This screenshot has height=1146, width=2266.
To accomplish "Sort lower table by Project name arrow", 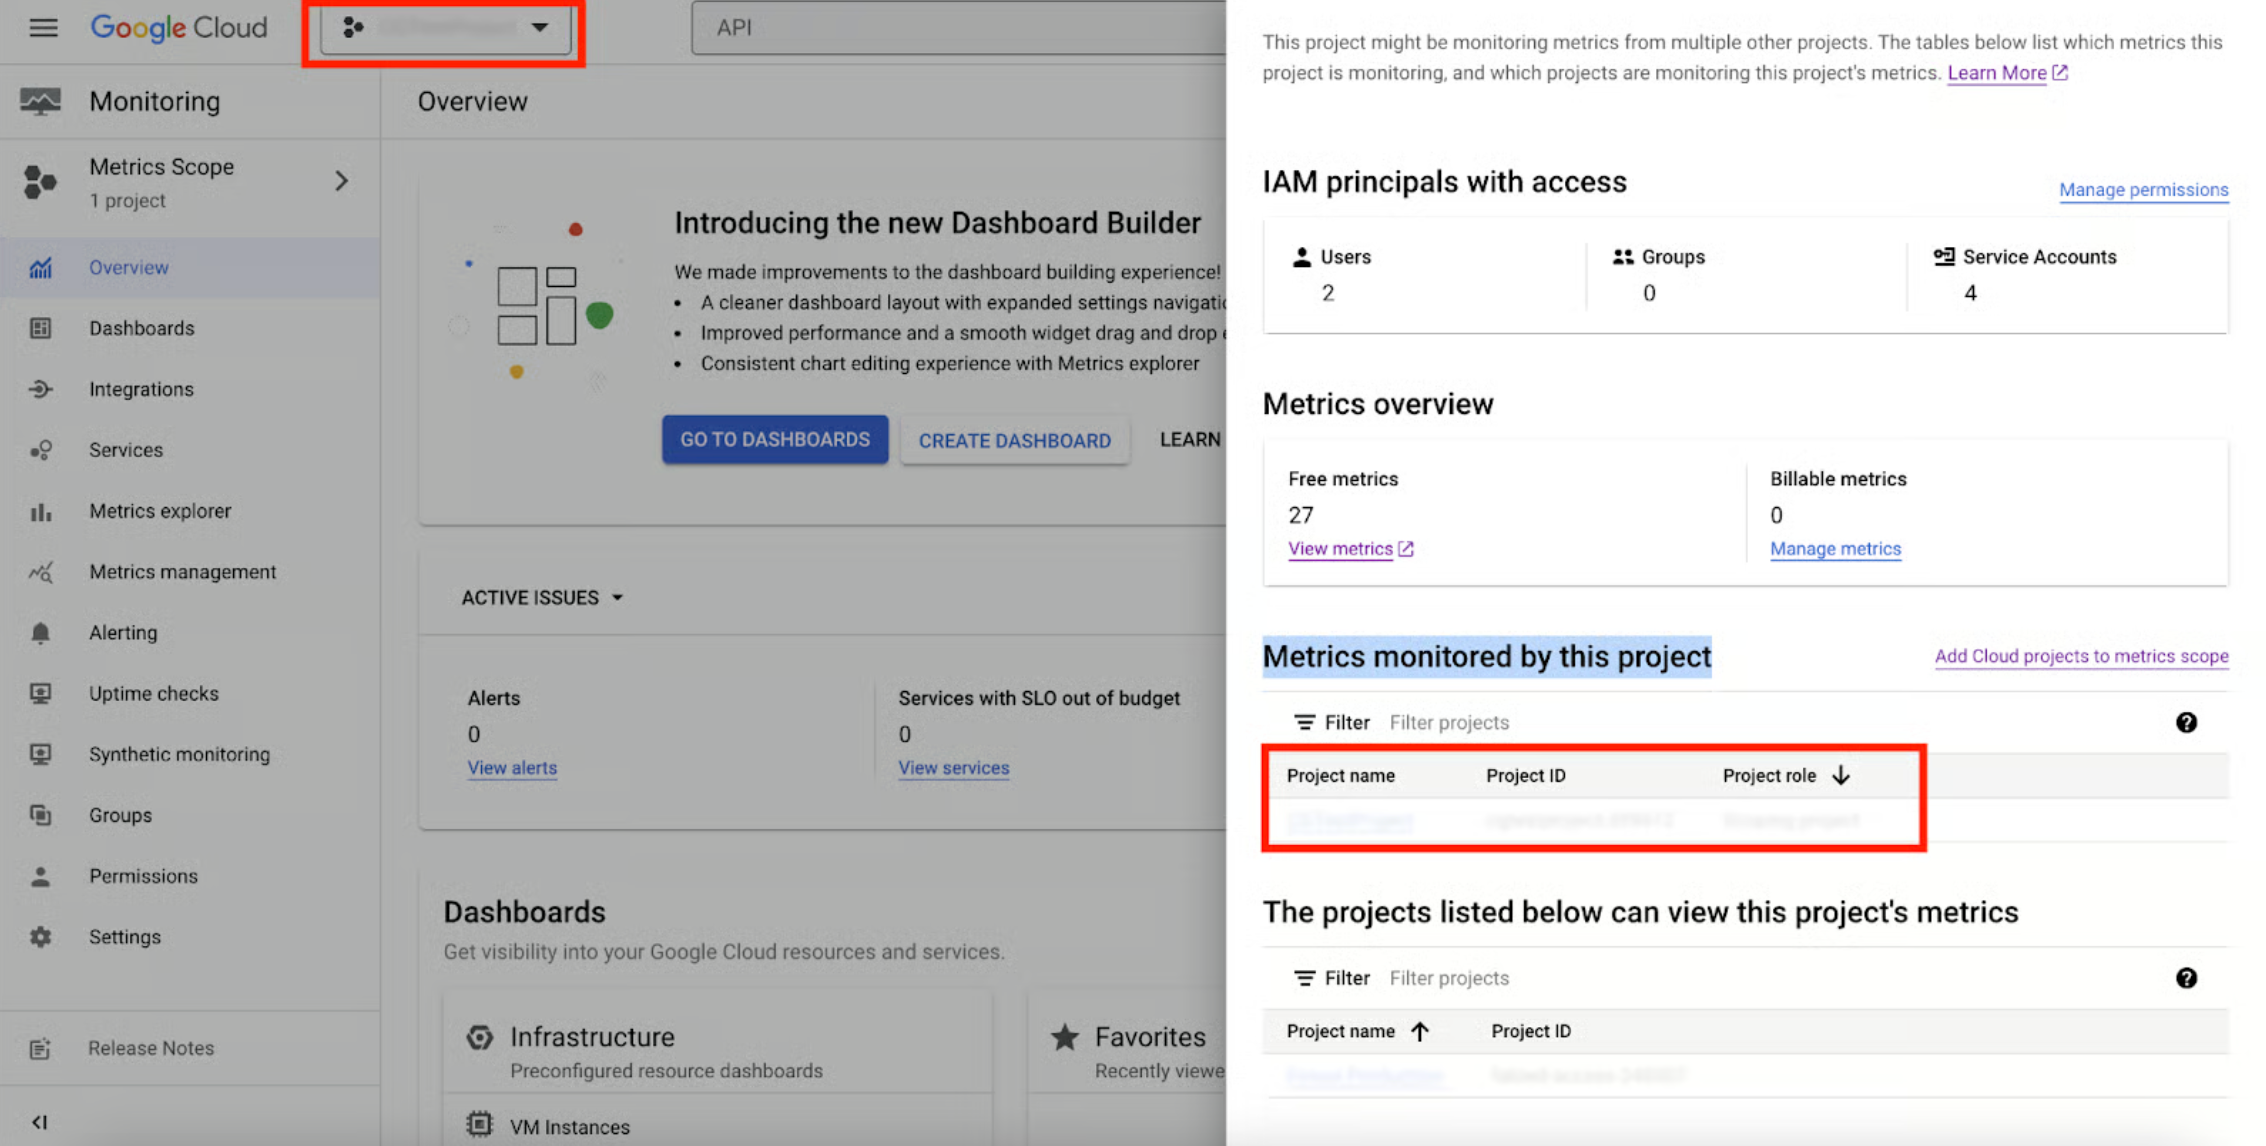I will click(1420, 1032).
